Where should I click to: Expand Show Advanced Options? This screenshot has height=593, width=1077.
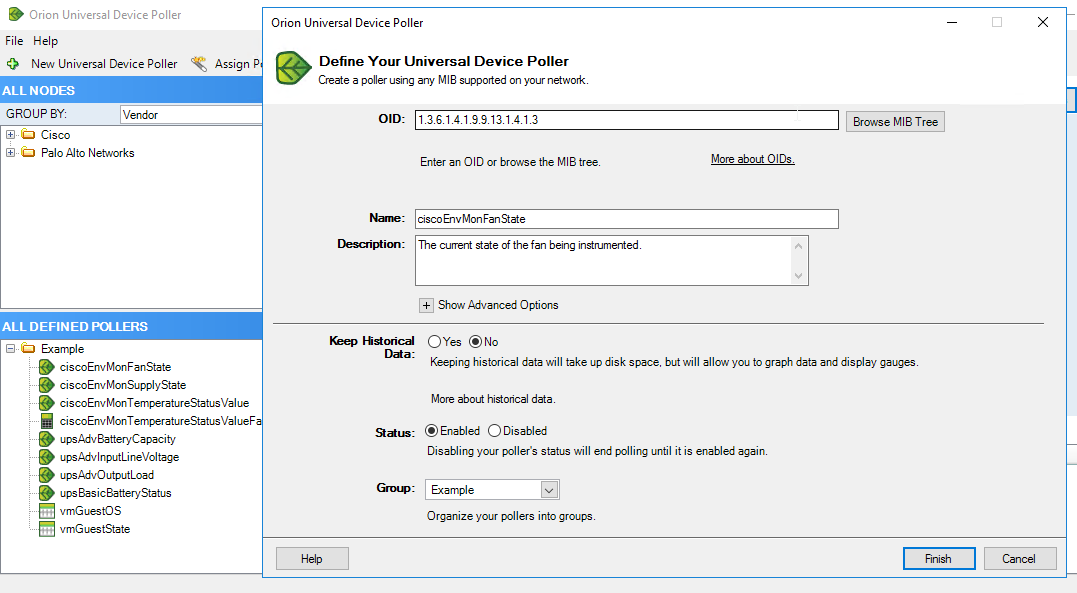(427, 305)
